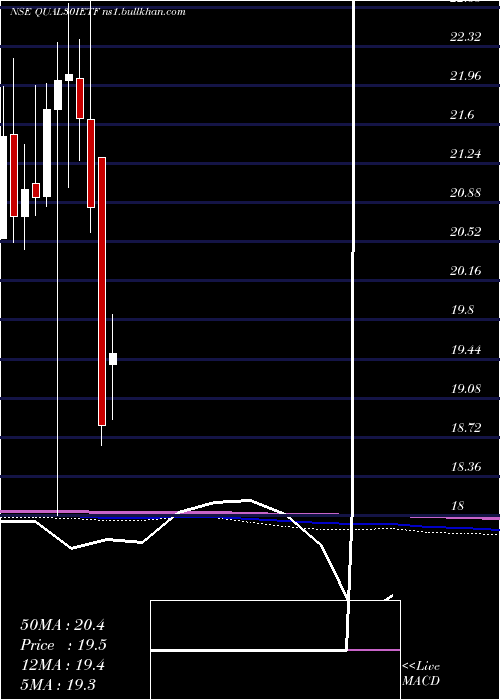The height and width of the screenshot is (700, 500).
Task: Click the NSE QUAL30IETF chart title text
Action: [97, 12]
